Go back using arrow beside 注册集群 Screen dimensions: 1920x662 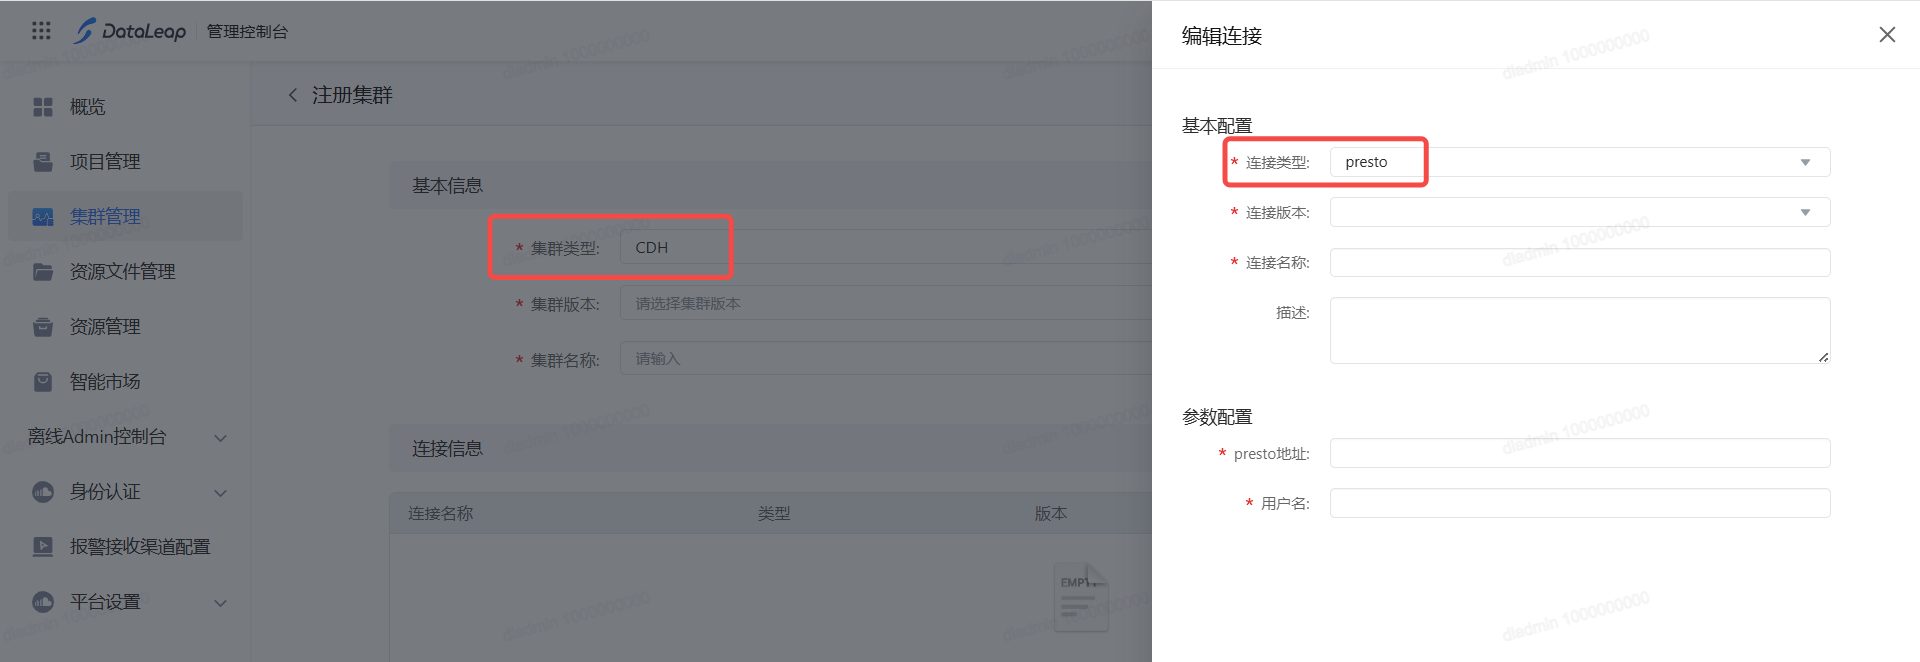click(293, 95)
